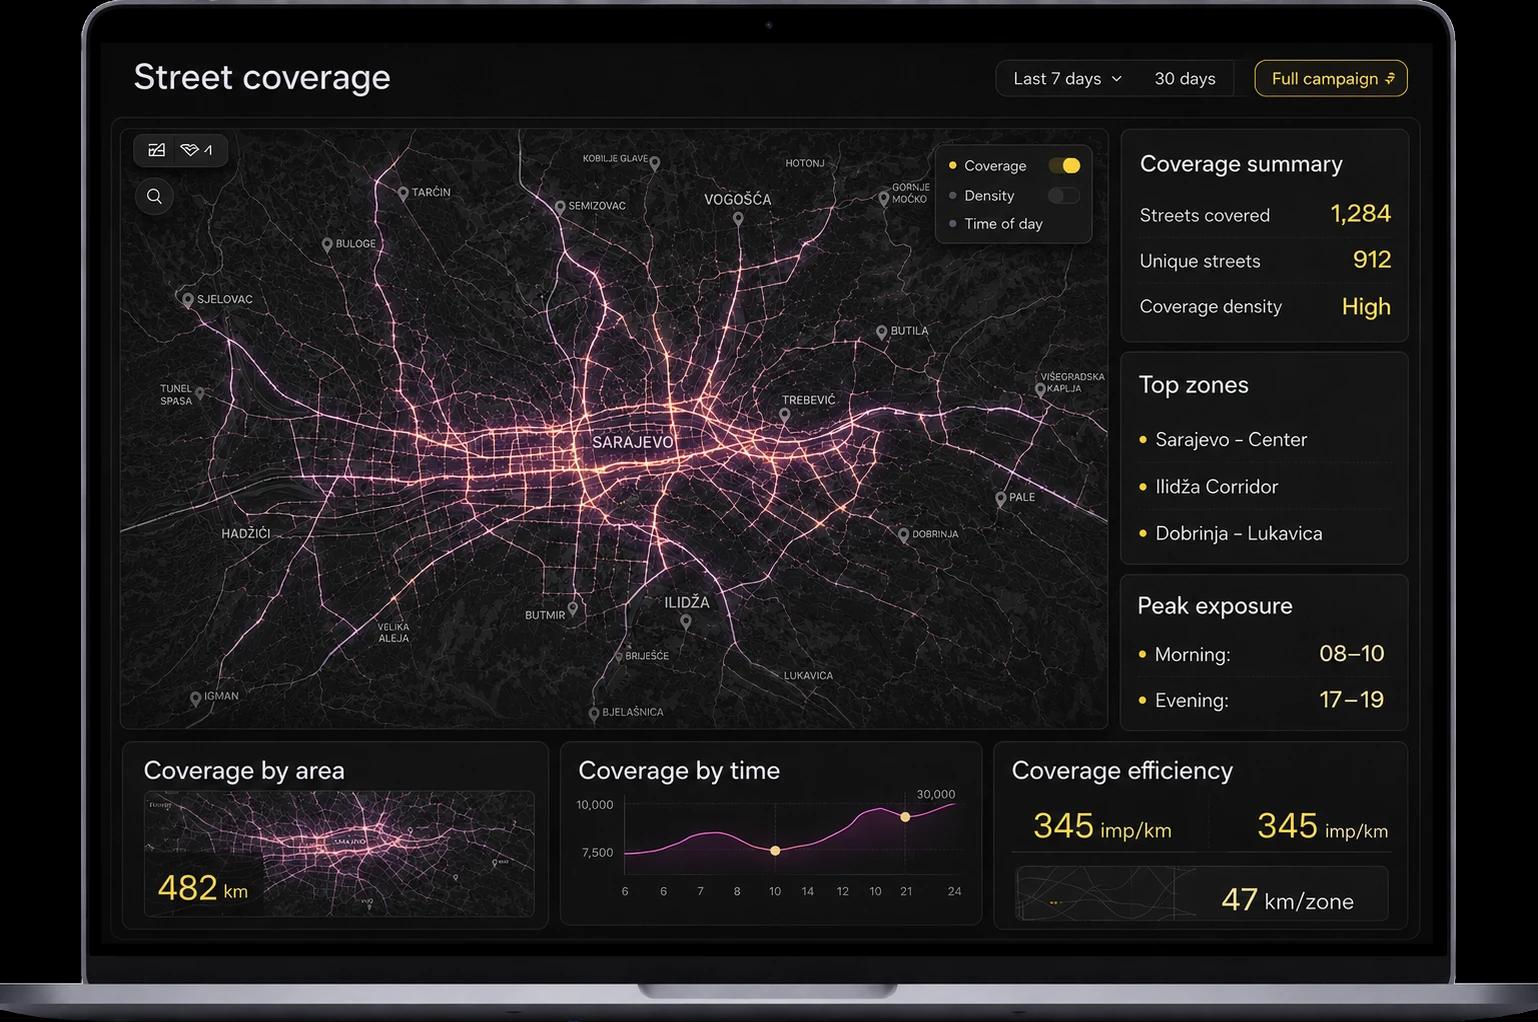
Task: Click the Full campaign button
Action: tap(1331, 78)
